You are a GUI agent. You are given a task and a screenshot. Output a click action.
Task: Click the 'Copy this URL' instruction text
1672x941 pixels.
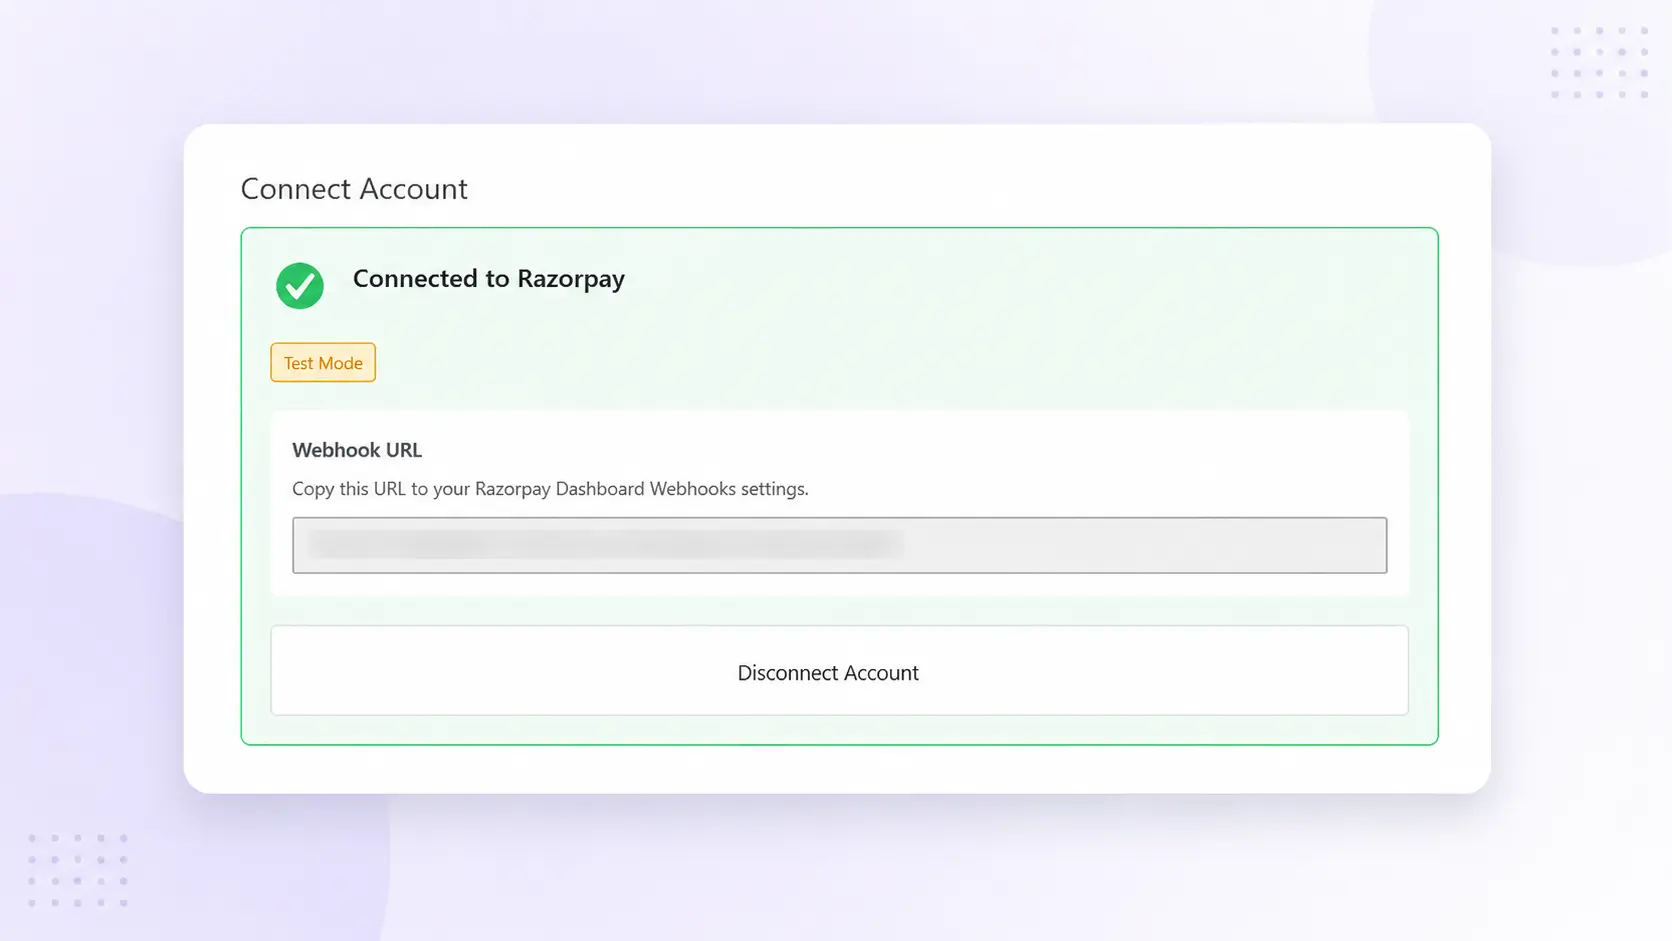550,489
